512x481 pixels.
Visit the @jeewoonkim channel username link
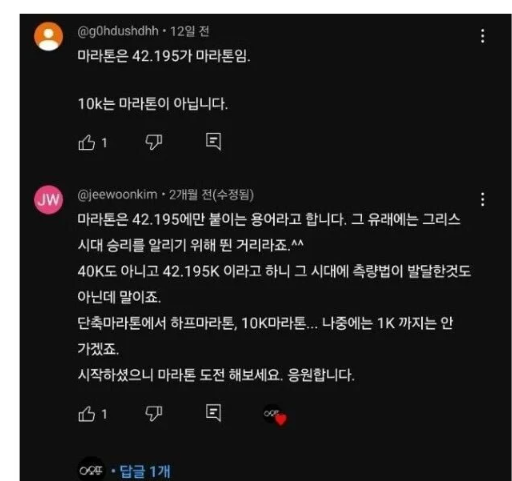117,194
